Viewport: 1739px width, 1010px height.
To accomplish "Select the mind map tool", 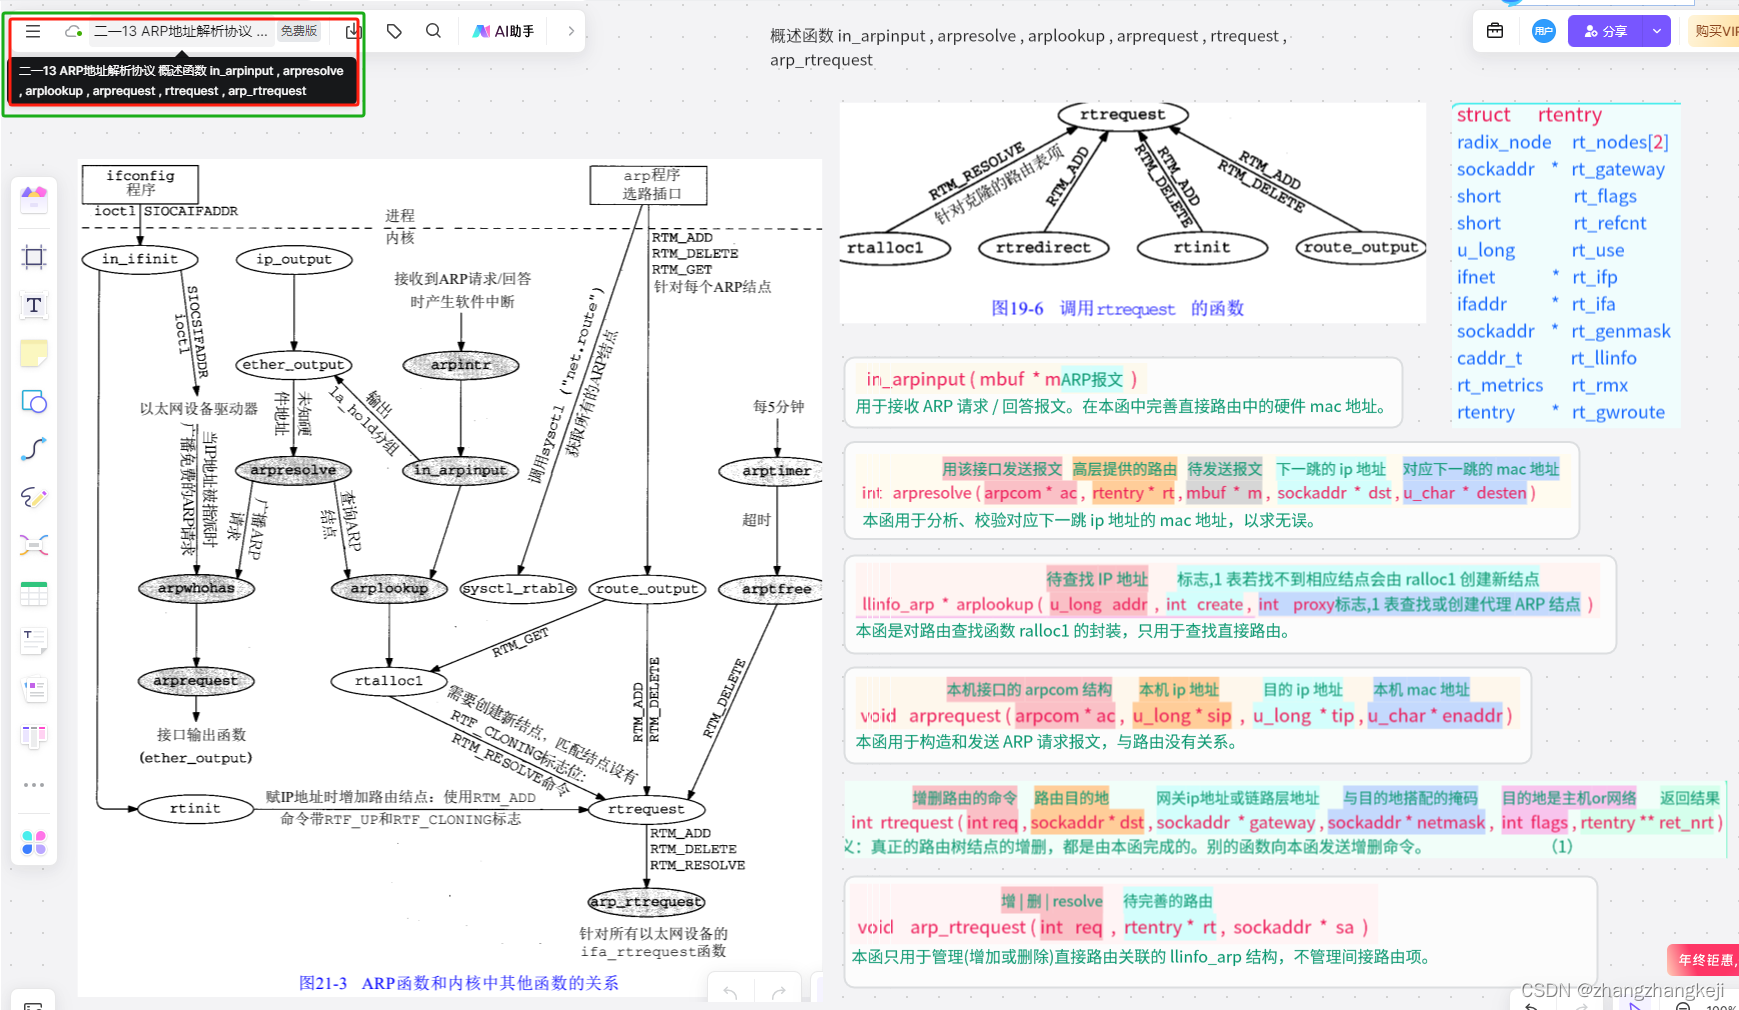I will coord(34,545).
